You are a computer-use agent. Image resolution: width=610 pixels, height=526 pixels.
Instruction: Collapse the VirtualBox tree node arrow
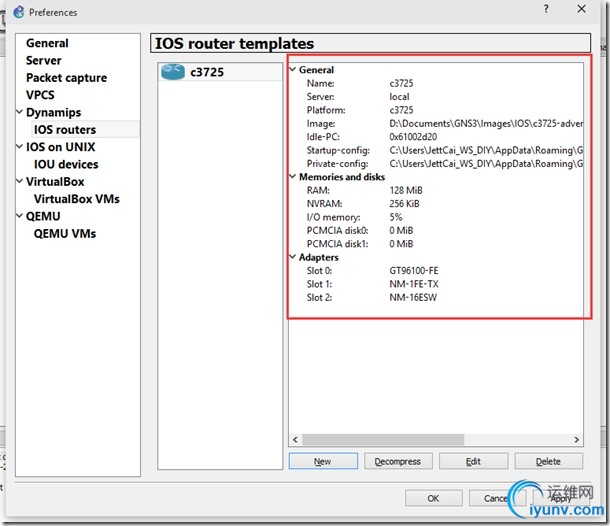(x=19, y=181)
